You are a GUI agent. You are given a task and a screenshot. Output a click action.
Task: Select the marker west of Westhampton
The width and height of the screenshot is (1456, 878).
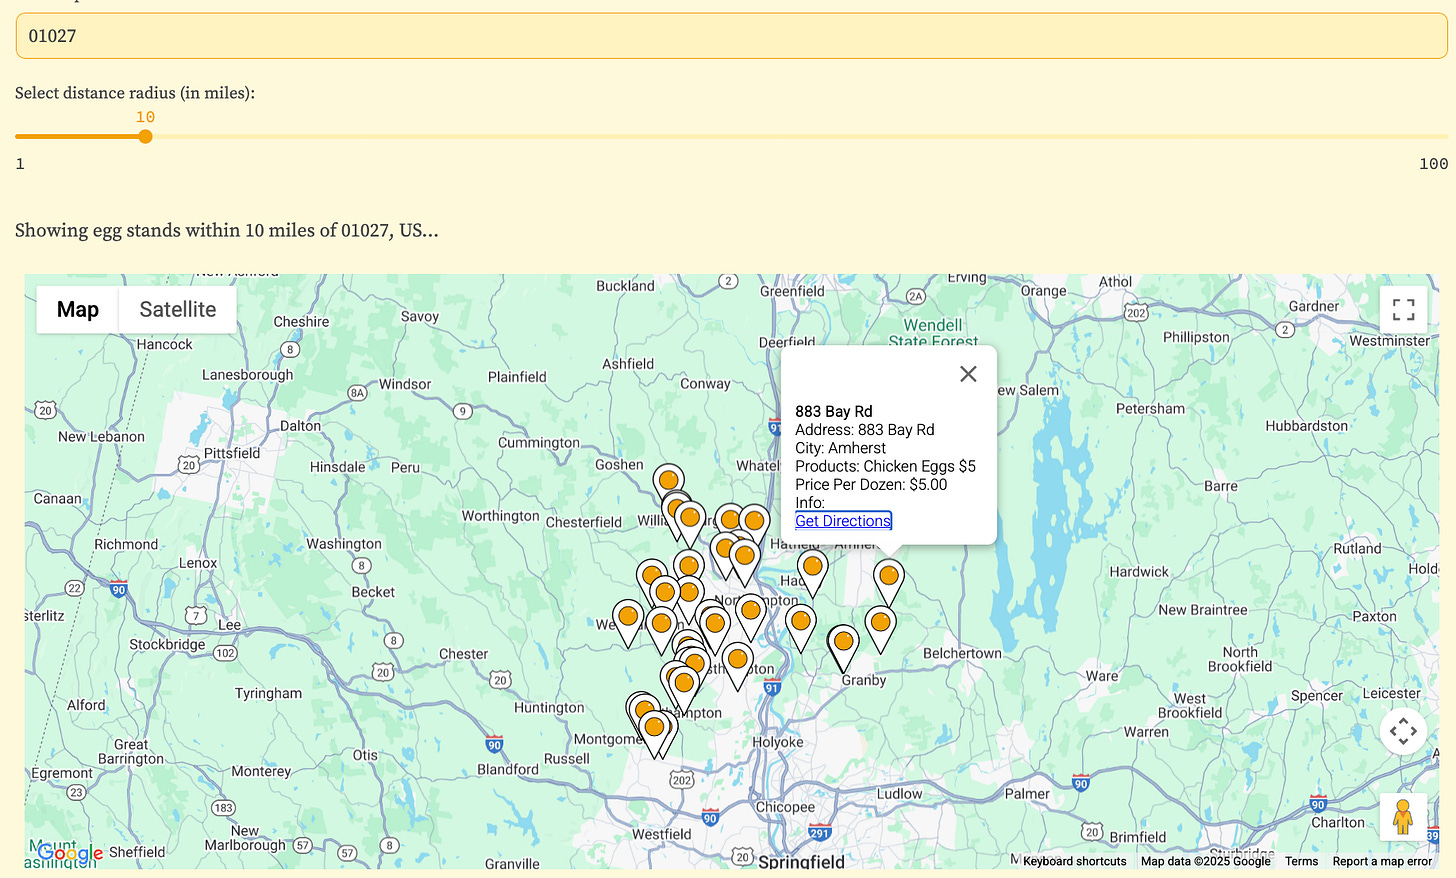coord(627,617)
